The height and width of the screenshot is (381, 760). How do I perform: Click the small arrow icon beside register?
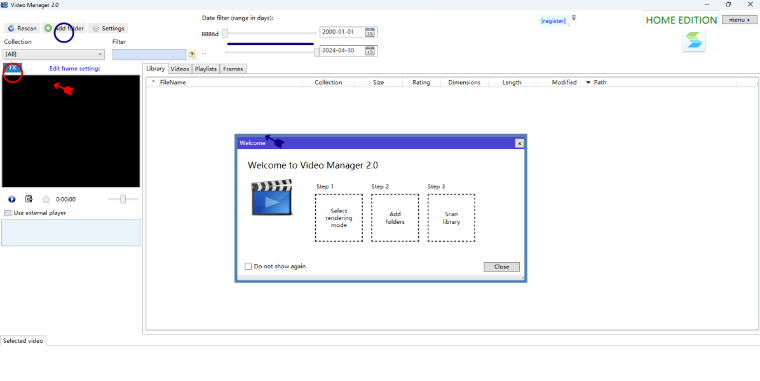click(x=573, y=18)
